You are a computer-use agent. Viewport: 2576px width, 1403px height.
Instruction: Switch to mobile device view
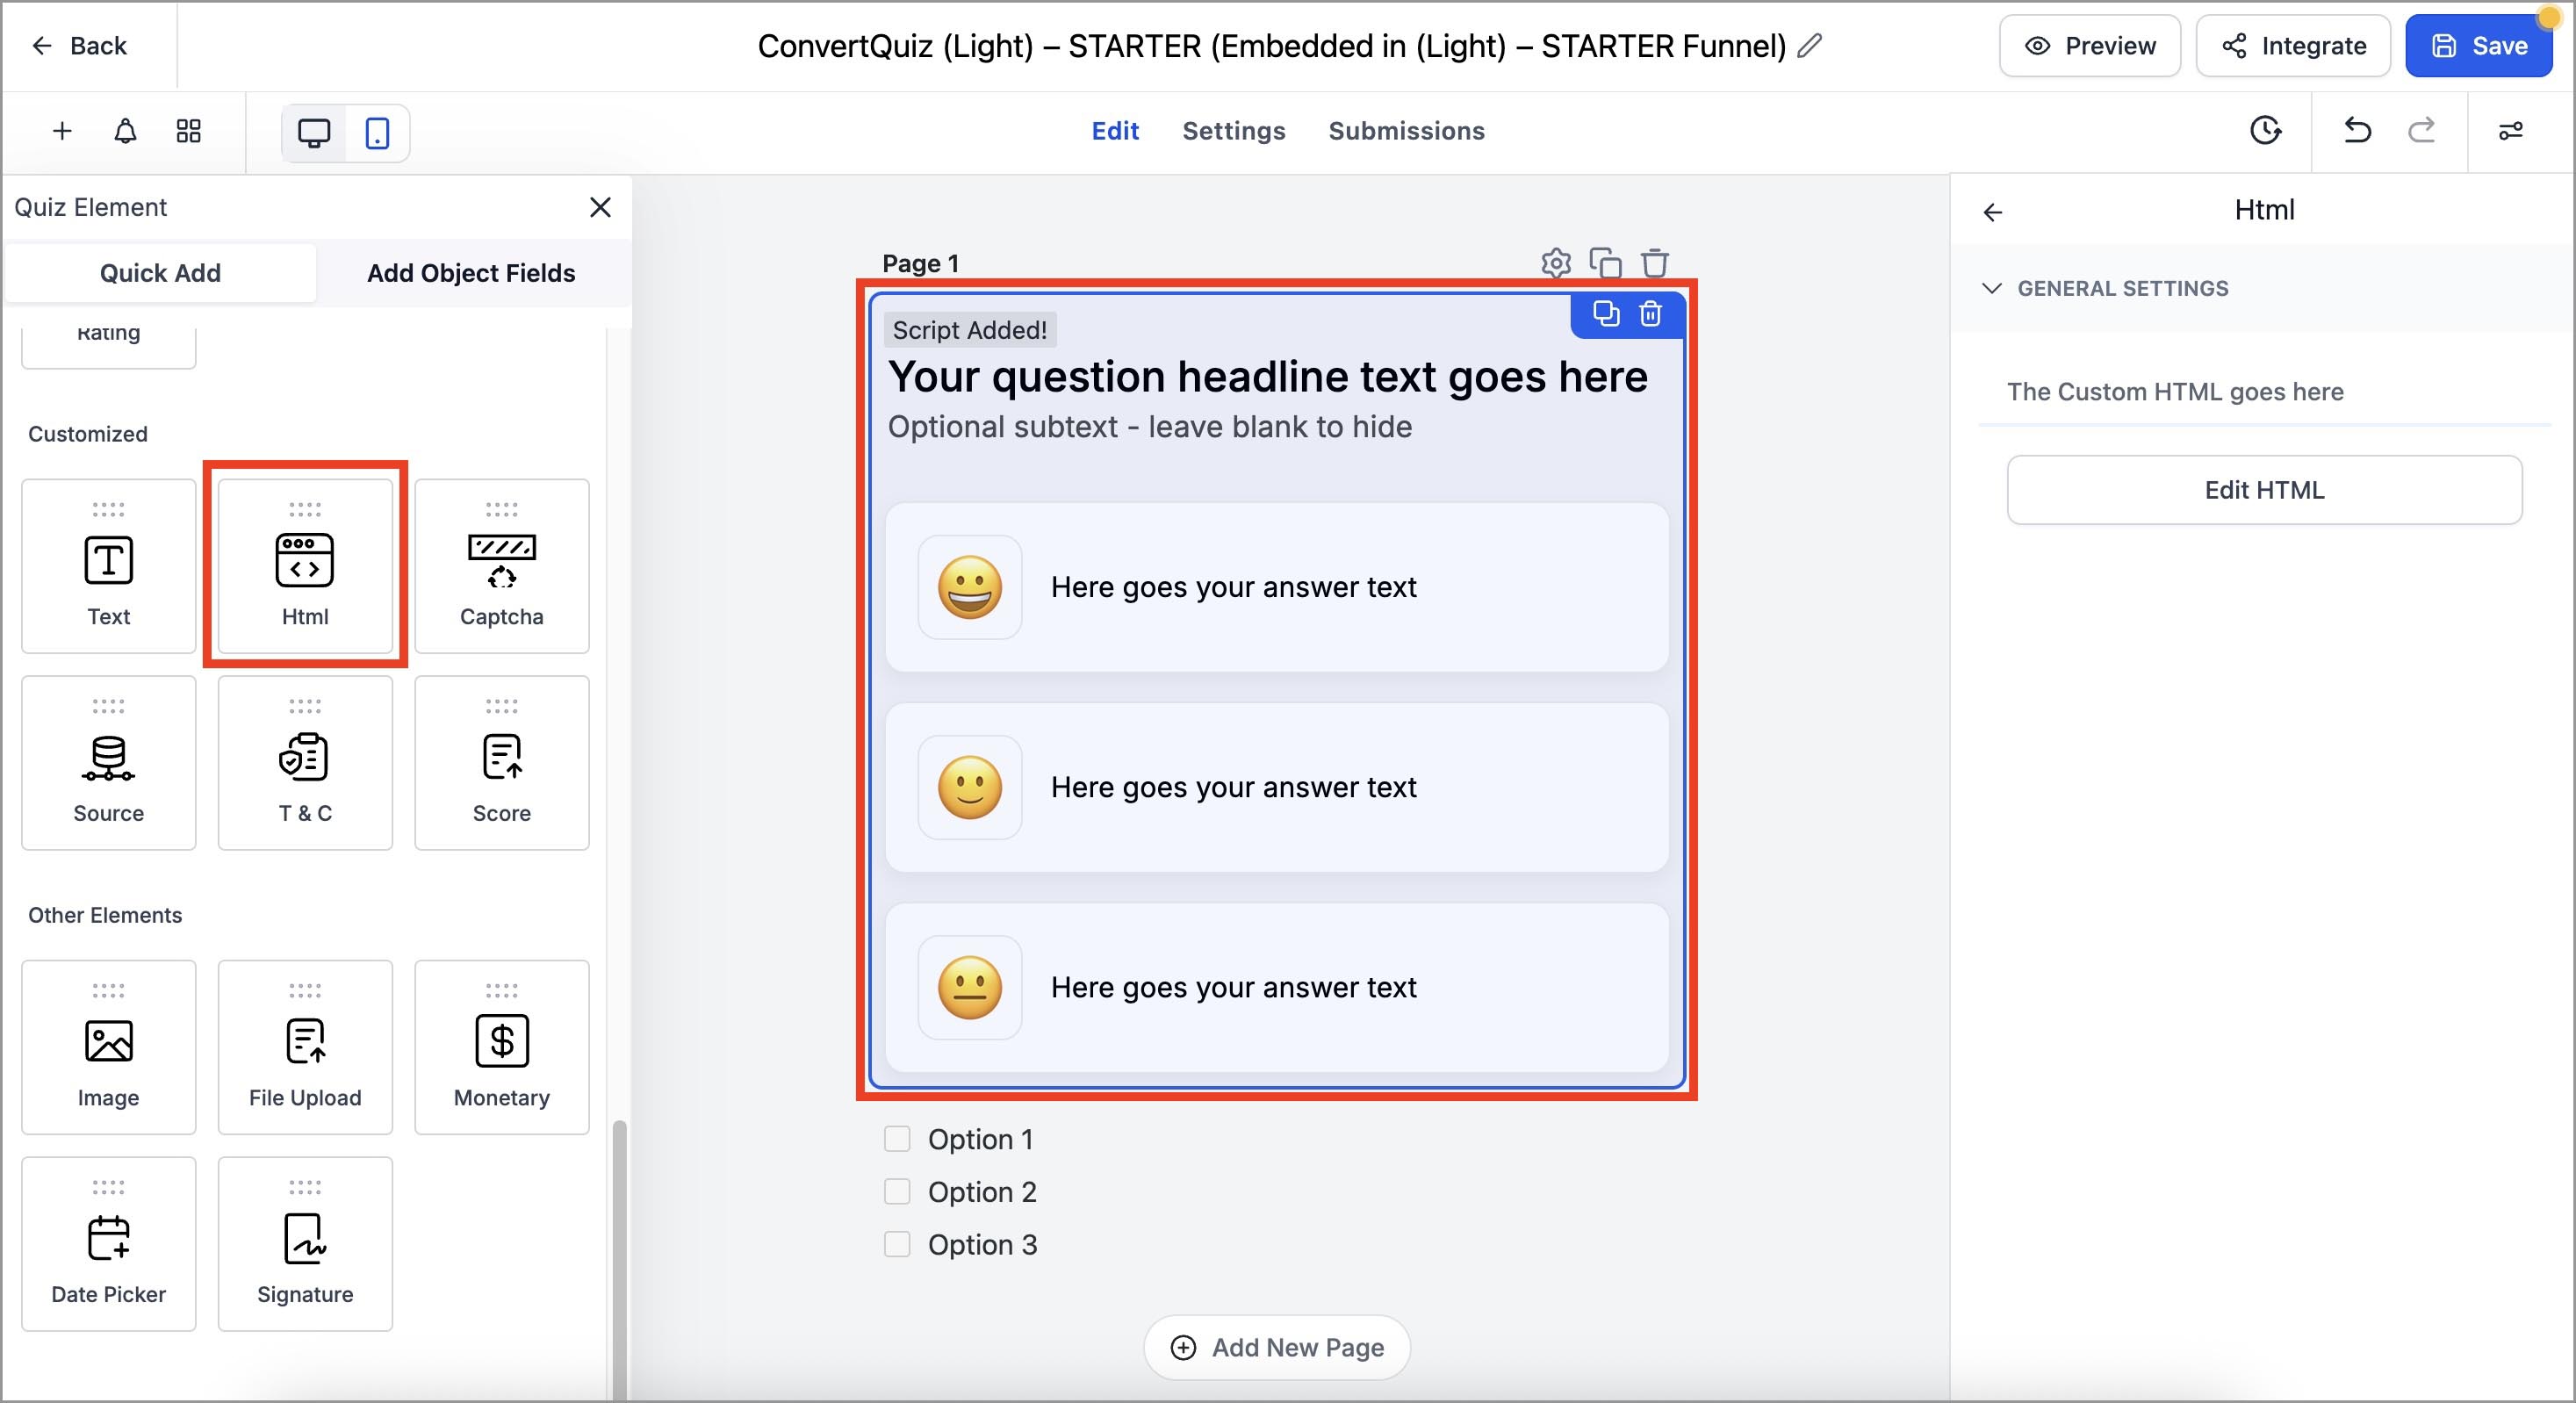pos(377,133)
